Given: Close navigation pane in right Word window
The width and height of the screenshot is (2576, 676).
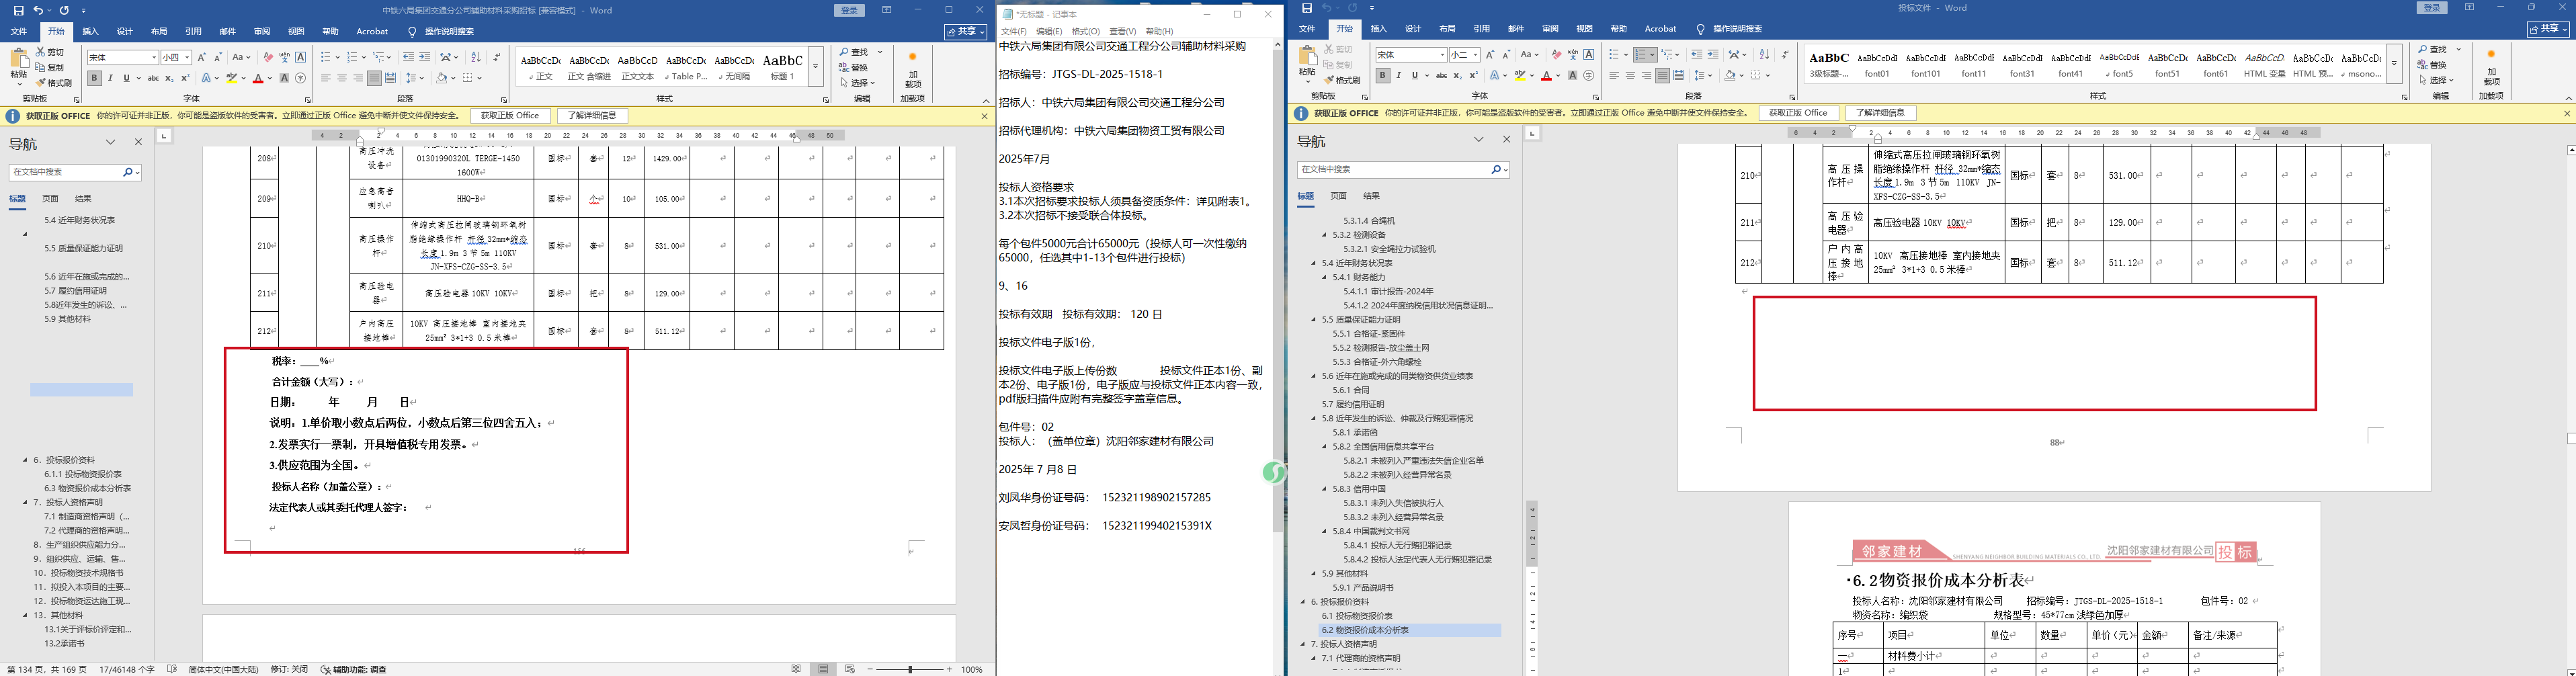Looking at the screenshot, I should [1506, 140].
